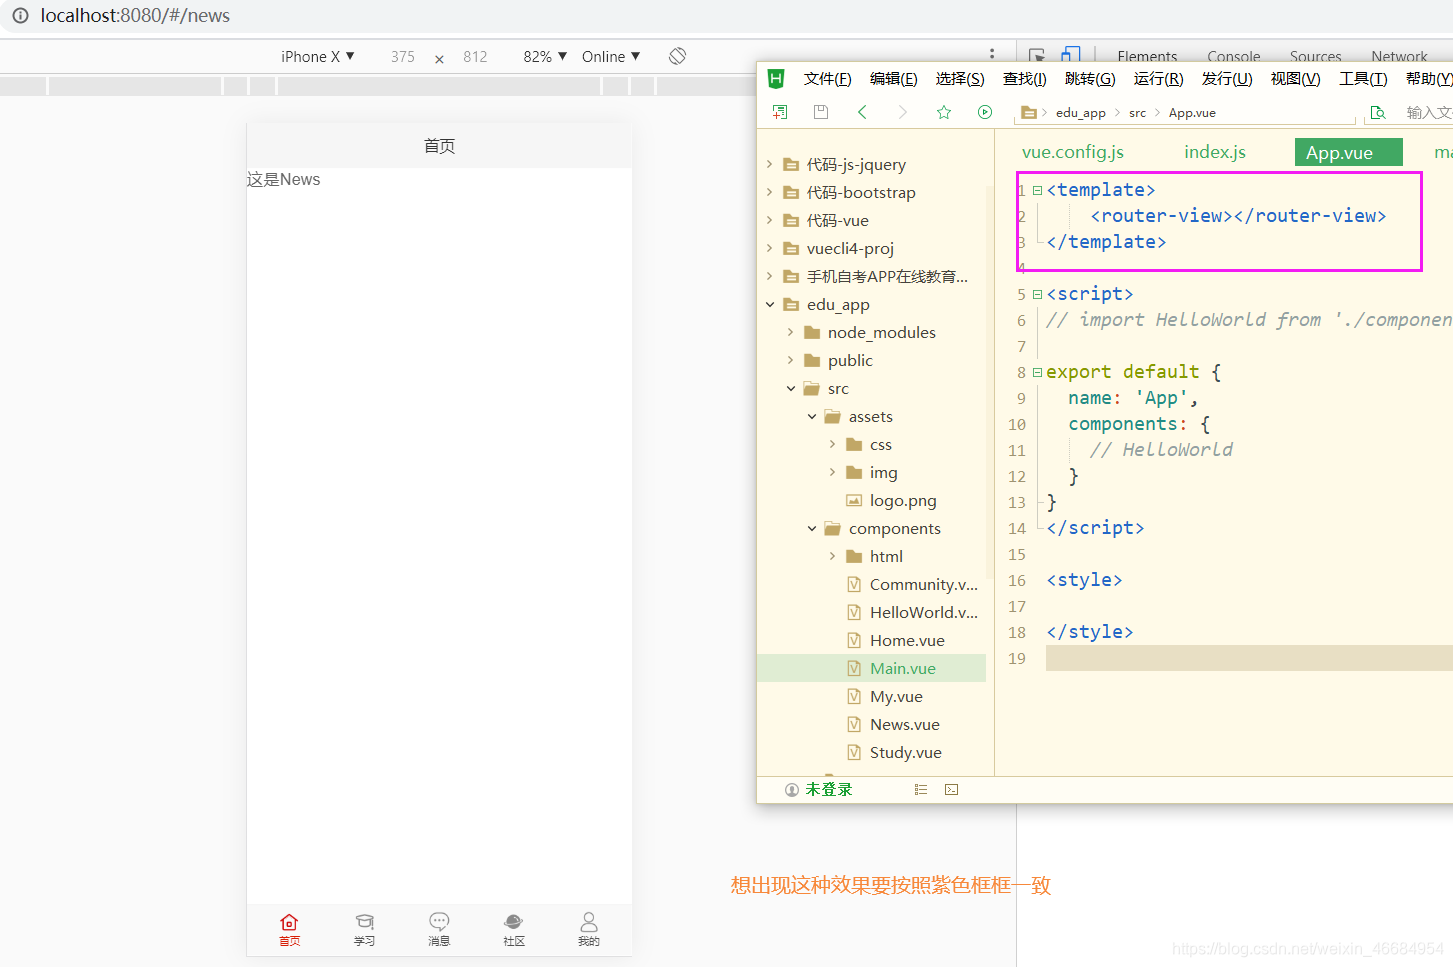Open the 运行(R) menu
1453x967 pixels.
(x=1158, y=79)
